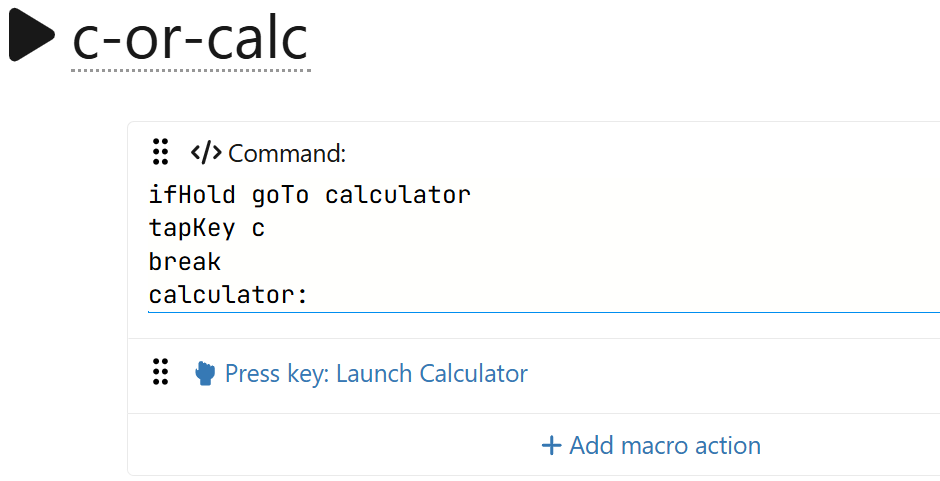Click the "Add macro action" text button
The width and height of the screenshot is (940, 481).
[x=665, y=445]
